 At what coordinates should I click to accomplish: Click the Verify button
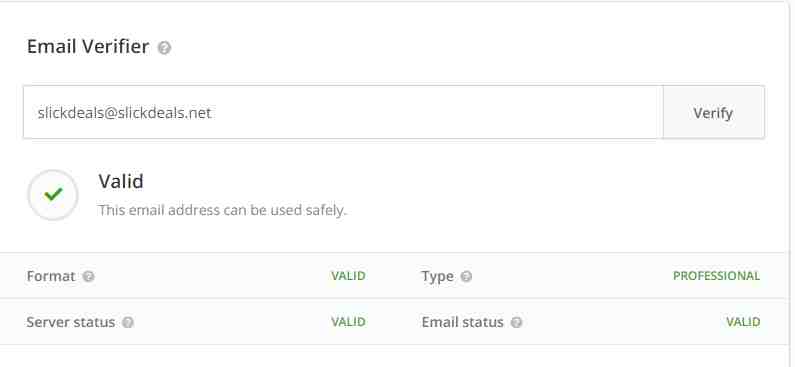[713, 112]
